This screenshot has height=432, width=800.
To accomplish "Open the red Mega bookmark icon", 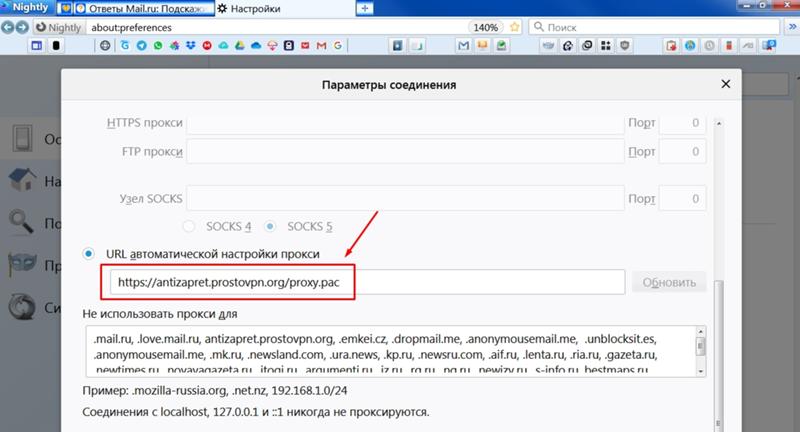I will click(207, 45).
